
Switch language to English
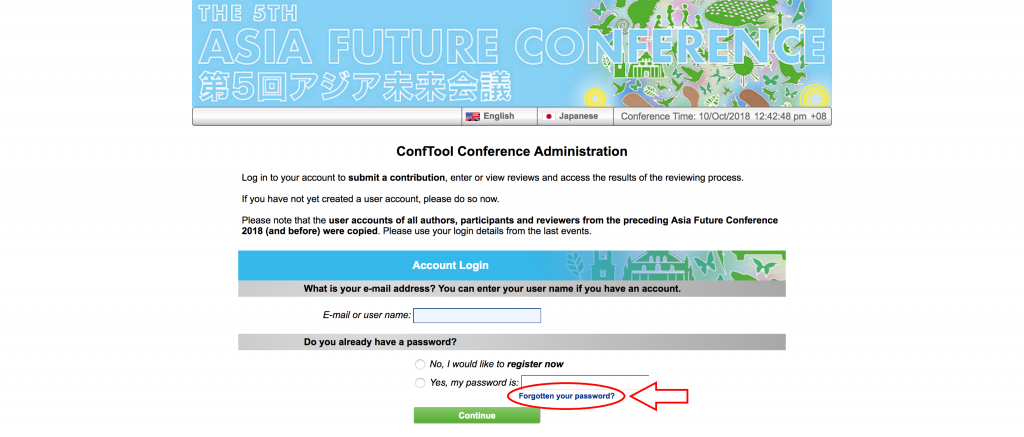(x=498, y=116)
